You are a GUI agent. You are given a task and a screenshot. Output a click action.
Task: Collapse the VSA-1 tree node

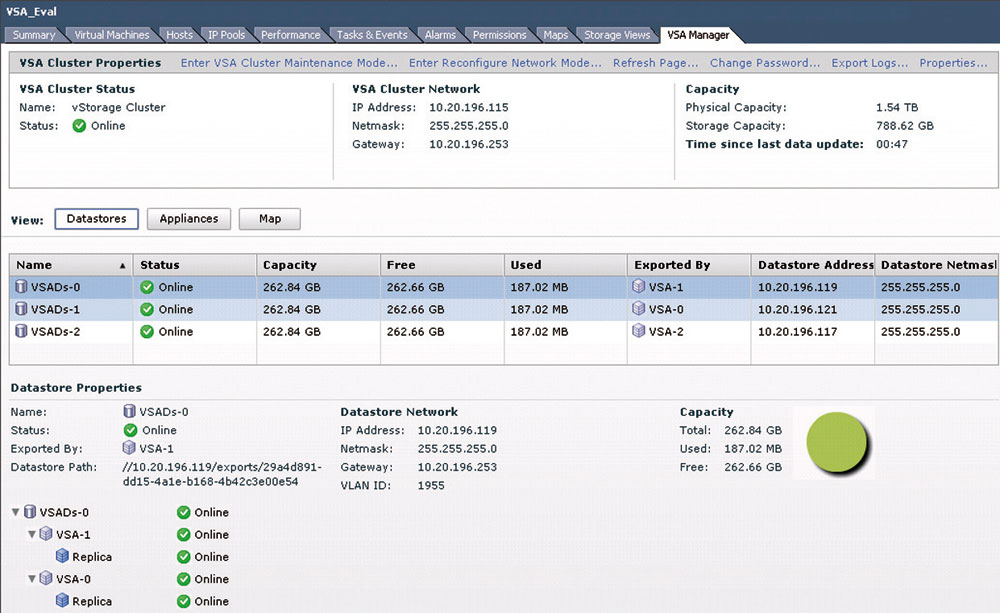click(31, 535)
